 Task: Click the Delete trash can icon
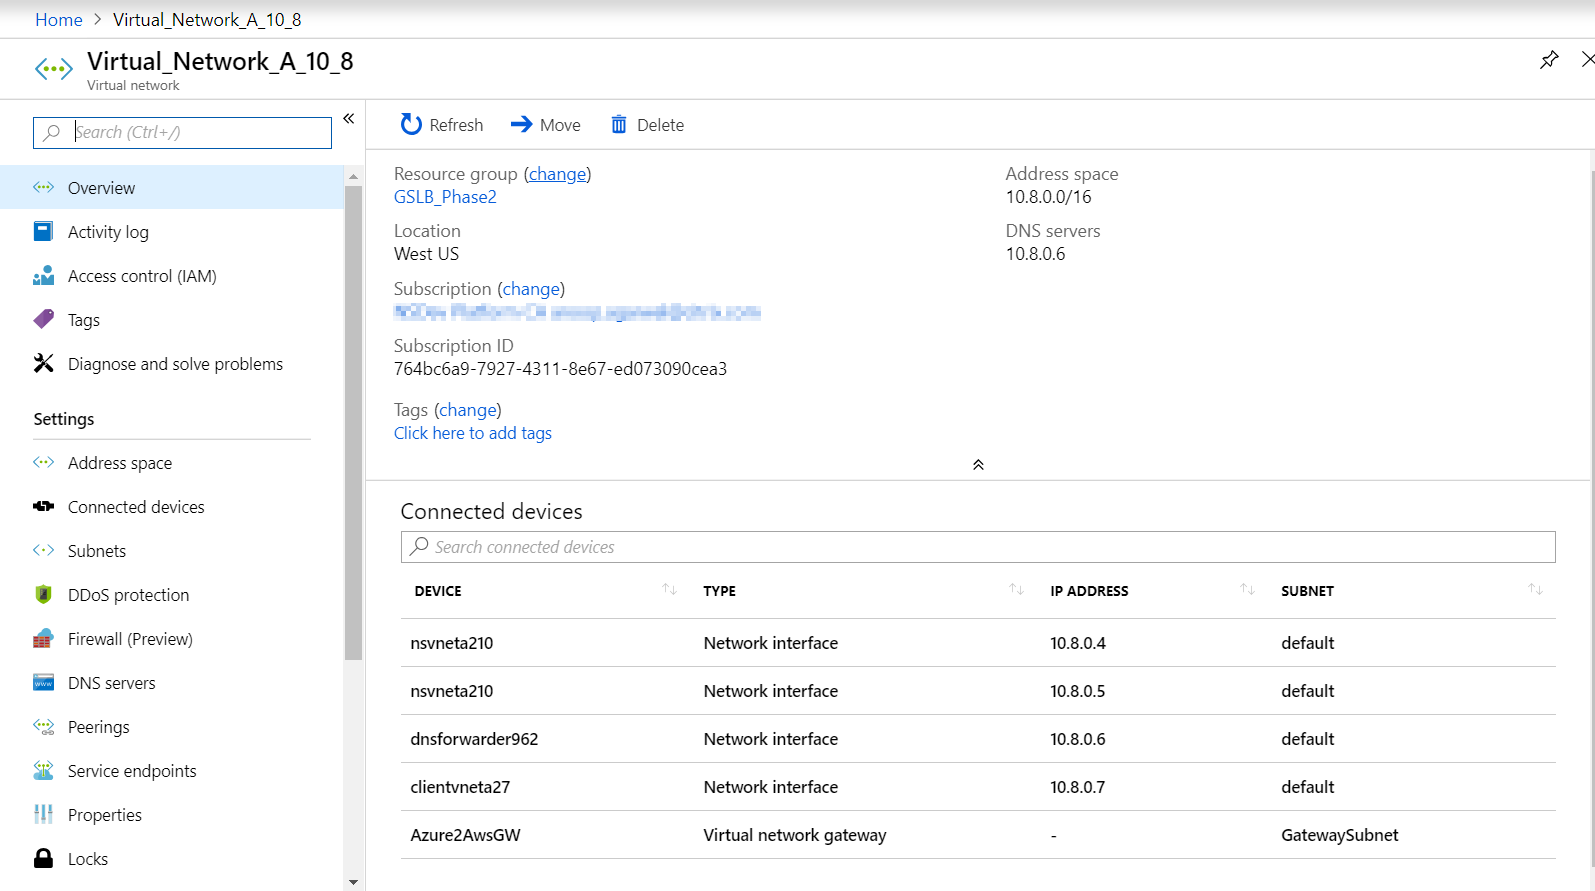619,124
